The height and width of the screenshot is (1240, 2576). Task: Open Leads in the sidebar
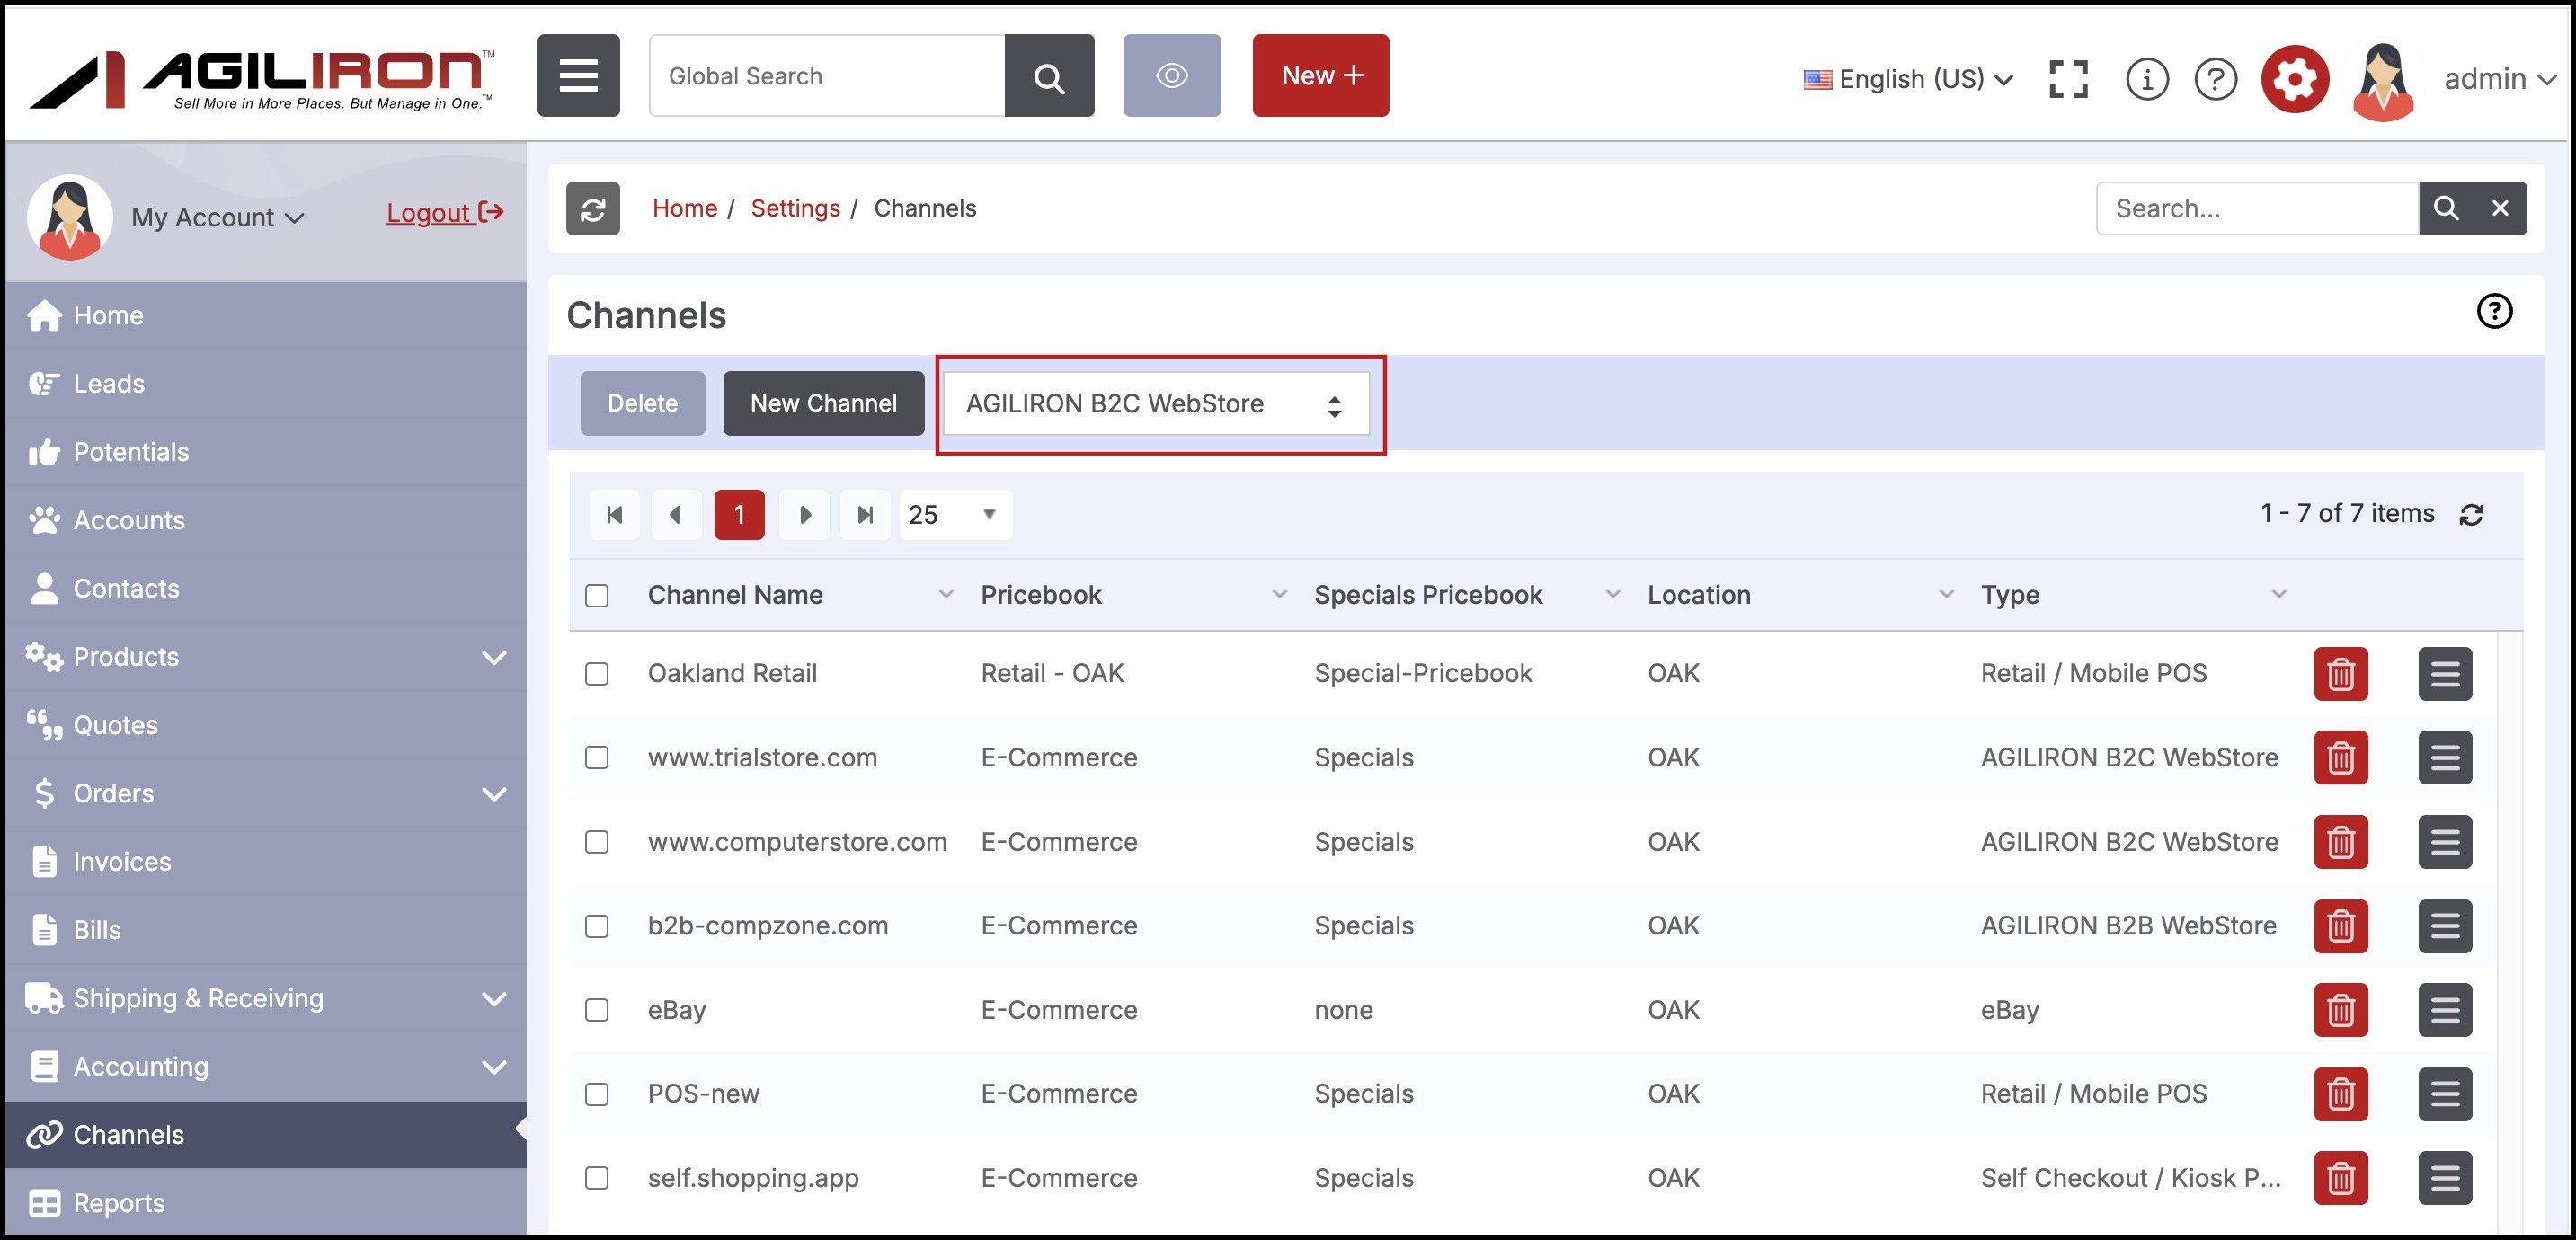click(109, 384)
